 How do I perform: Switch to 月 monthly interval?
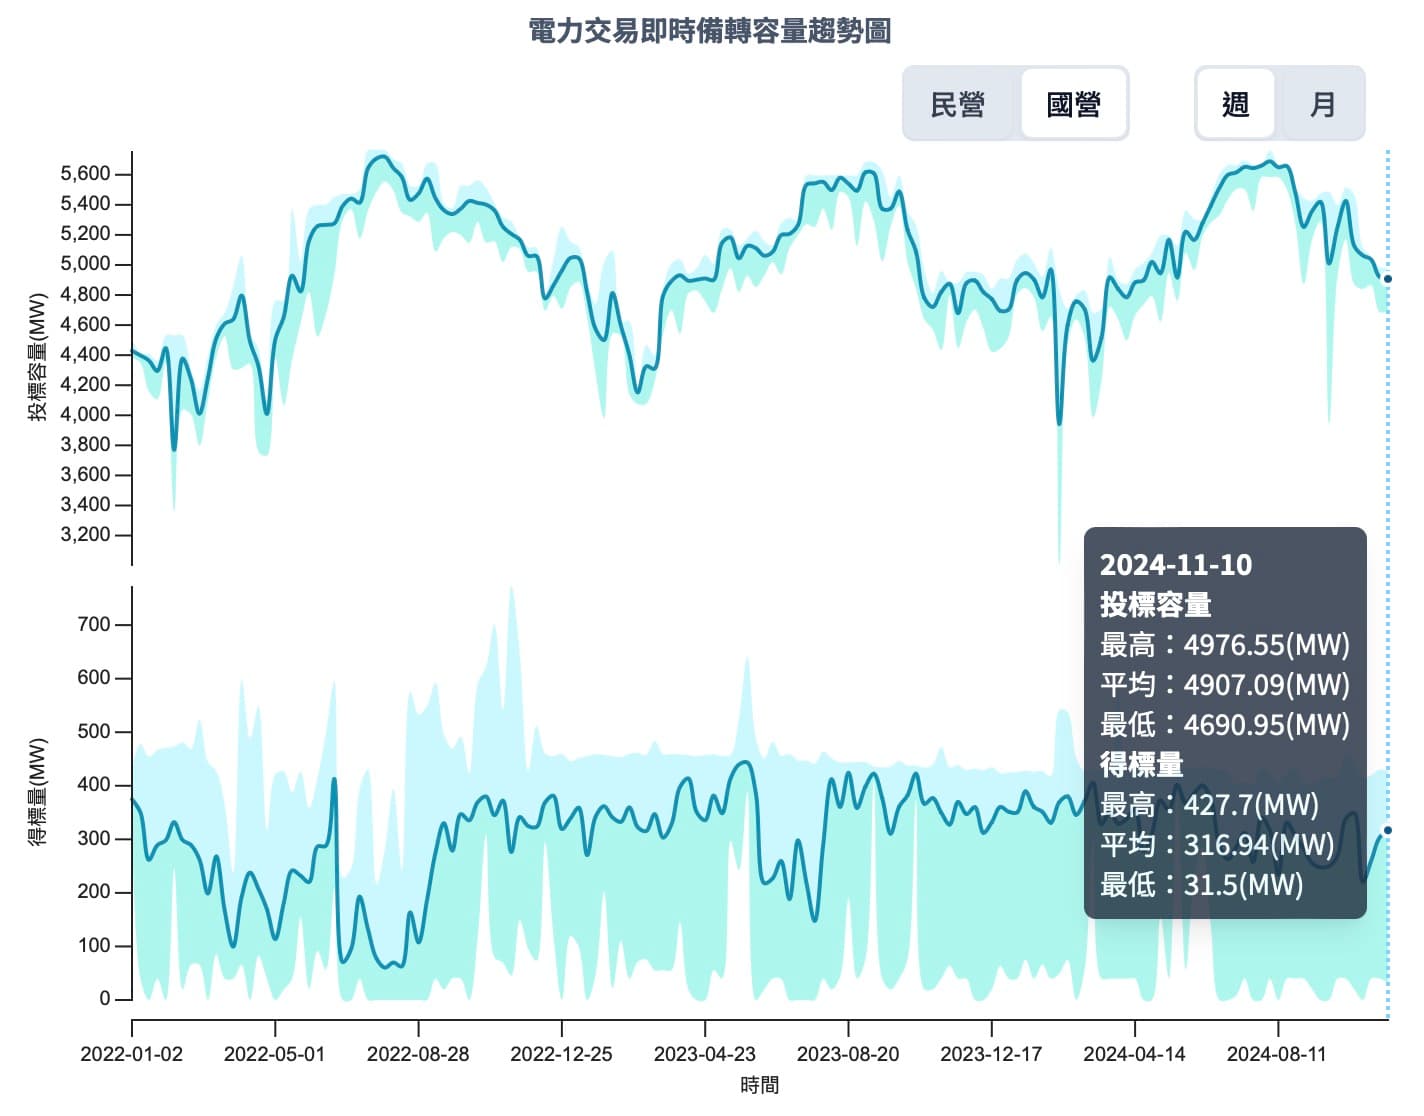pyautogui.click(x=1322, y=104)
